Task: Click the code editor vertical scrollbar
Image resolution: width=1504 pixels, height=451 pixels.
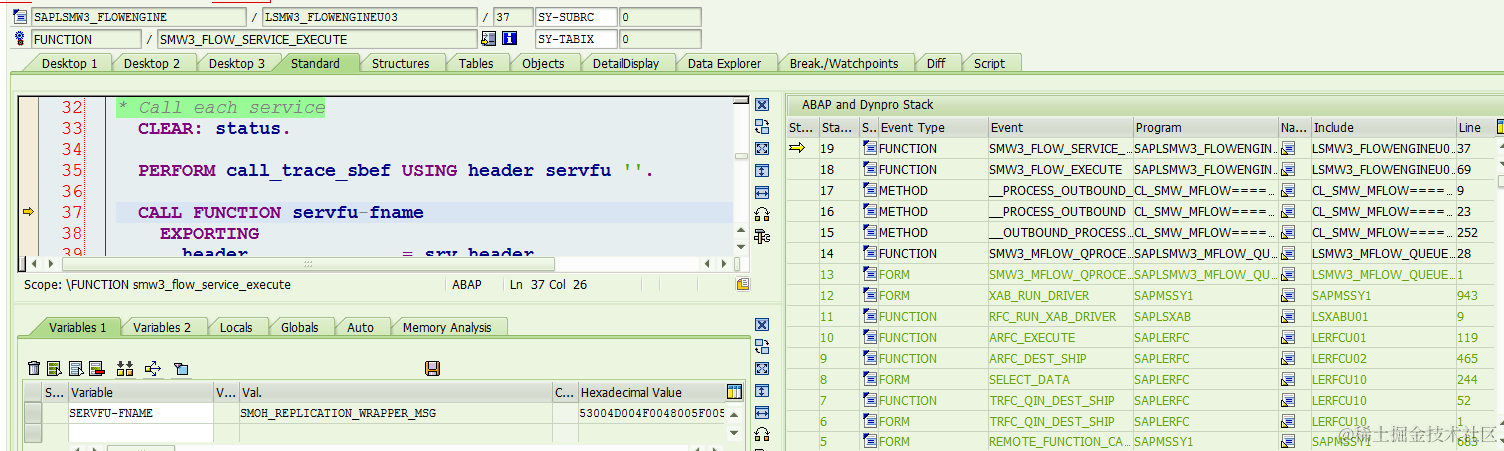Action: point(741,155)
